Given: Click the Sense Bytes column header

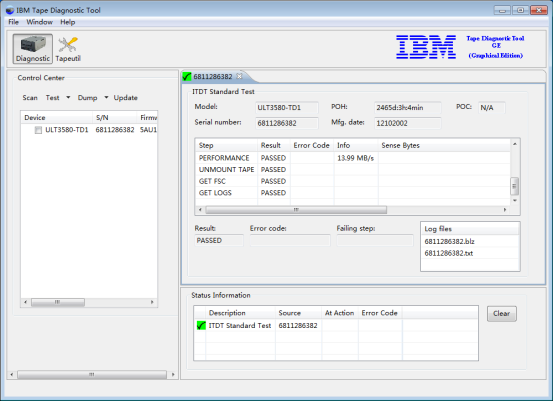Looking at the screenshot, I should tap(444, 145).
